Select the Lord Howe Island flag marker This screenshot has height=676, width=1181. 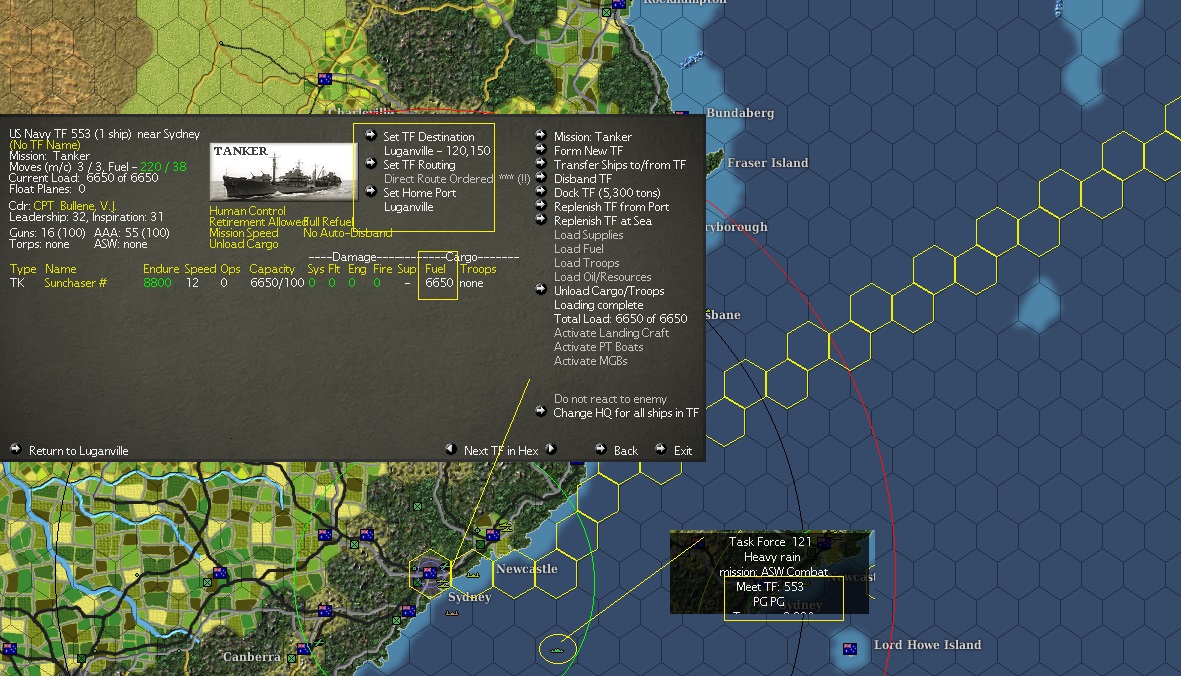click(x=850, y=648)
